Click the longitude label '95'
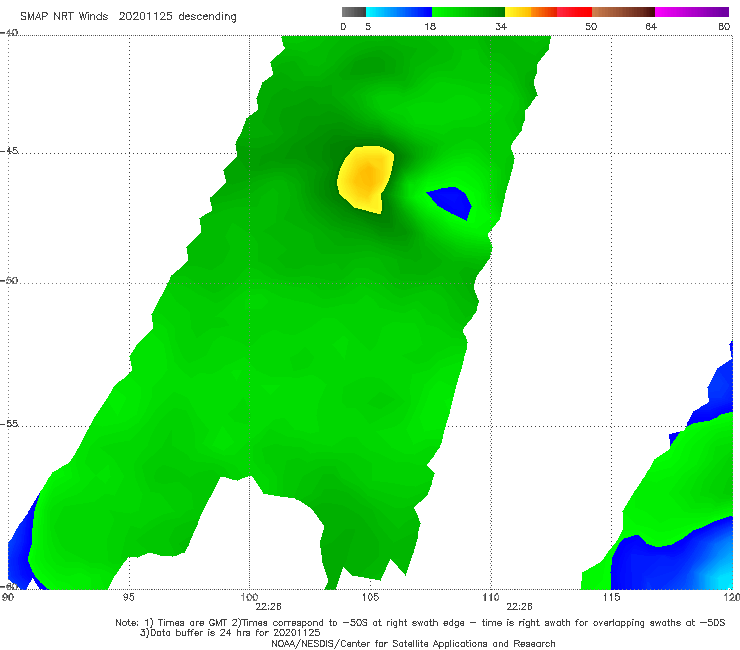This screenshot has height=650, width=740. [x=128, y=598]
